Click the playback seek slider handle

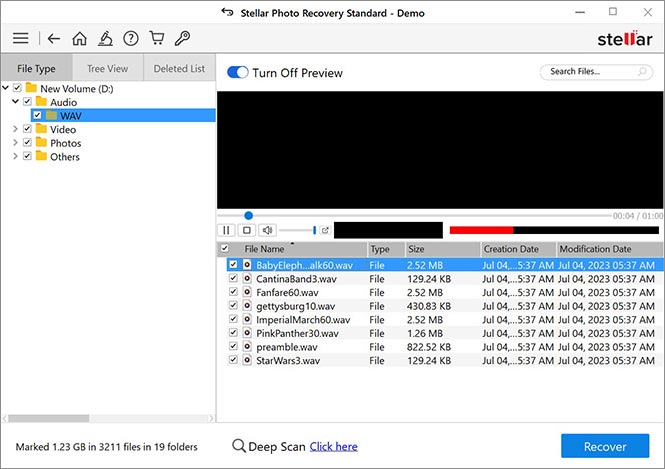coord(249,215)
